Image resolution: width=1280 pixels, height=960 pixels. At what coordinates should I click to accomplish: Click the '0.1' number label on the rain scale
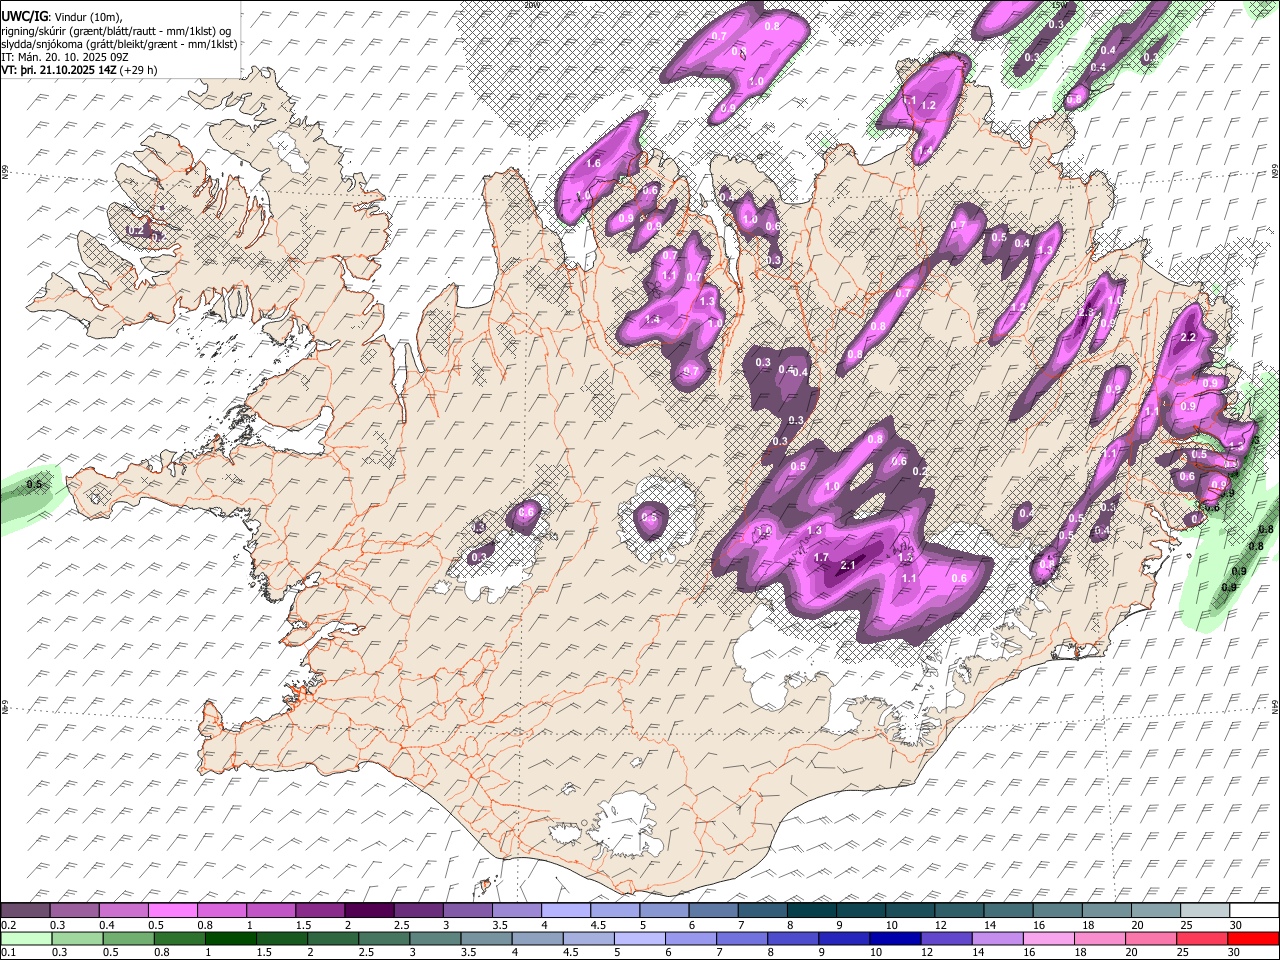coord(8,953)
